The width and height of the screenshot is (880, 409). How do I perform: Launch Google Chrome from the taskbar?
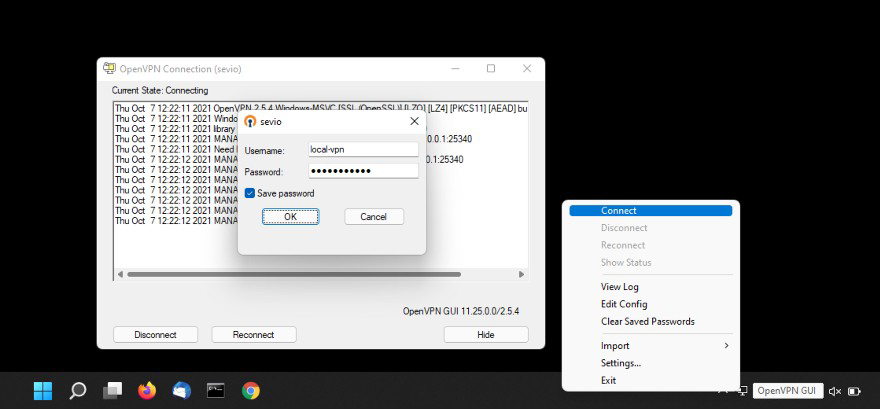tap(251, 390)
